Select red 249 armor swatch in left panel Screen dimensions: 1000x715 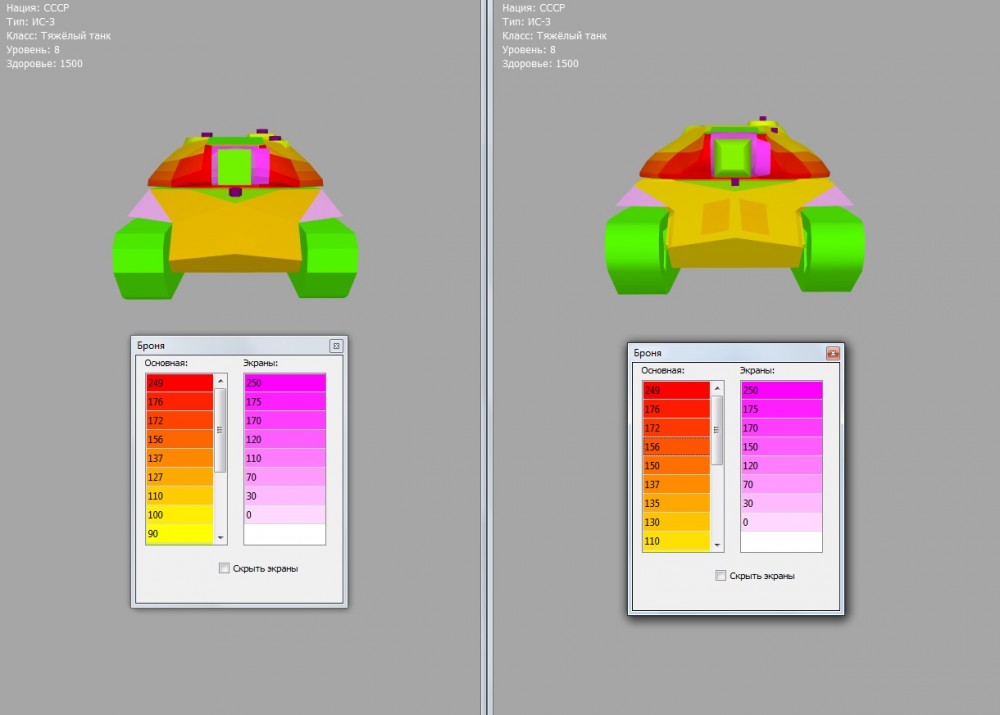[x=180, y=383]
